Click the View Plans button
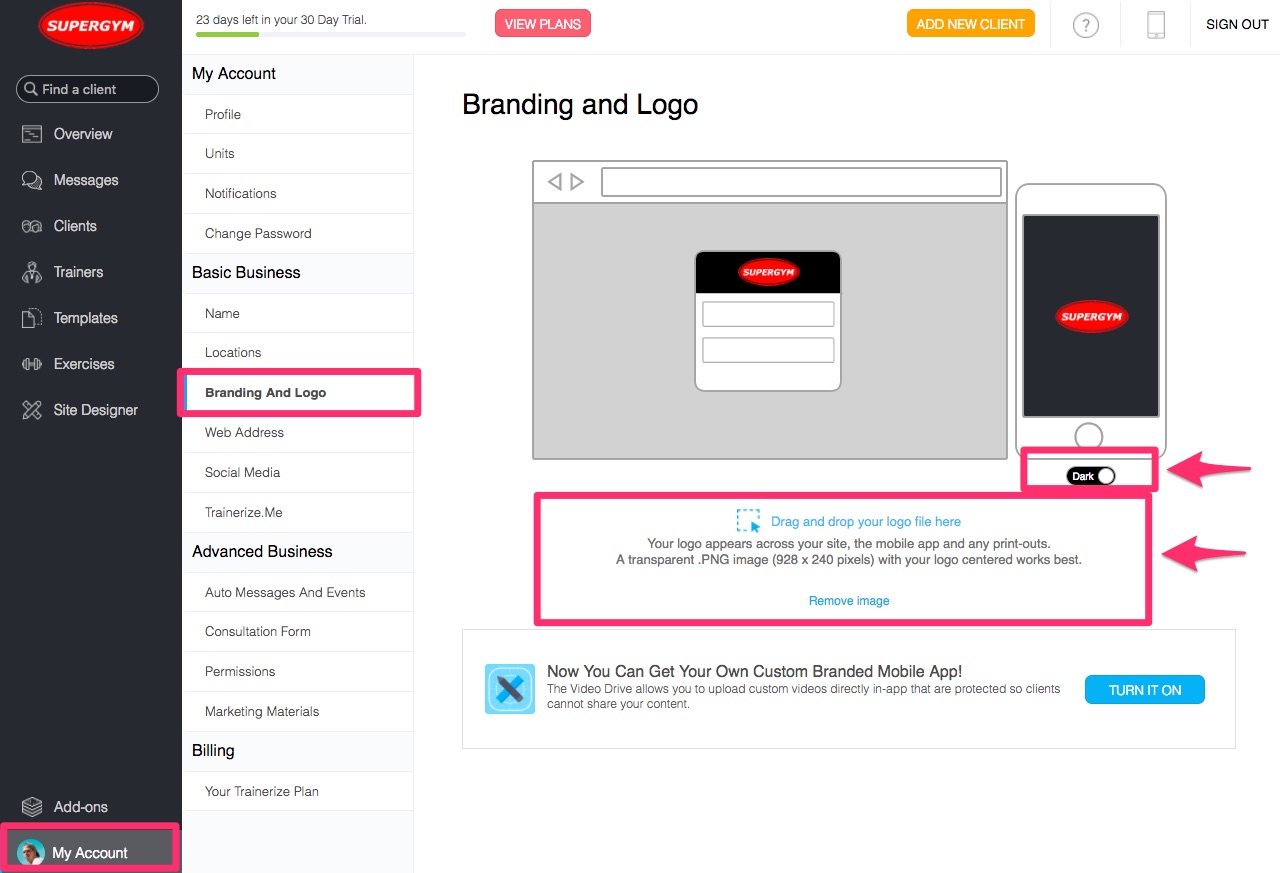Screen dimensions: 1280x873 tap(543, 24)
